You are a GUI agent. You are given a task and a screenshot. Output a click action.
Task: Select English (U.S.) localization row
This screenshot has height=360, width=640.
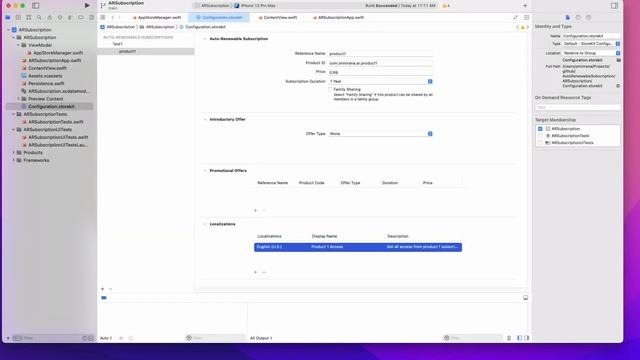point(358,247)
